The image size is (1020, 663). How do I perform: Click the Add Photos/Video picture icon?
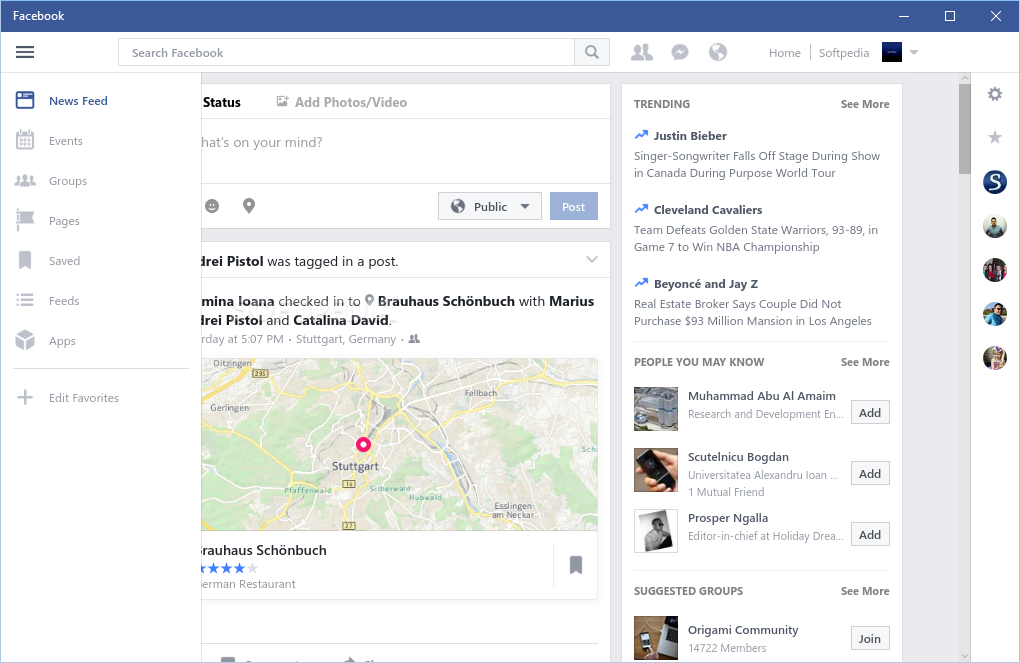pos(282,101)
